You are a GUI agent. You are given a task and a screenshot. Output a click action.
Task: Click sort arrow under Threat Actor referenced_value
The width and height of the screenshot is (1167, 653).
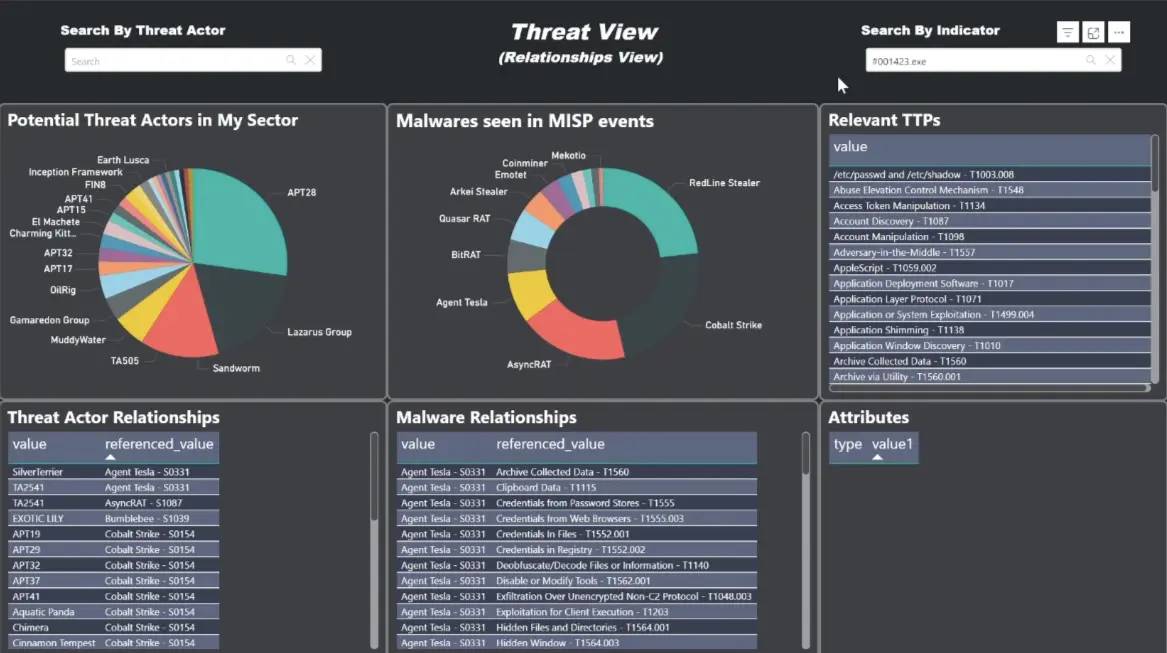tap(110, 457)
